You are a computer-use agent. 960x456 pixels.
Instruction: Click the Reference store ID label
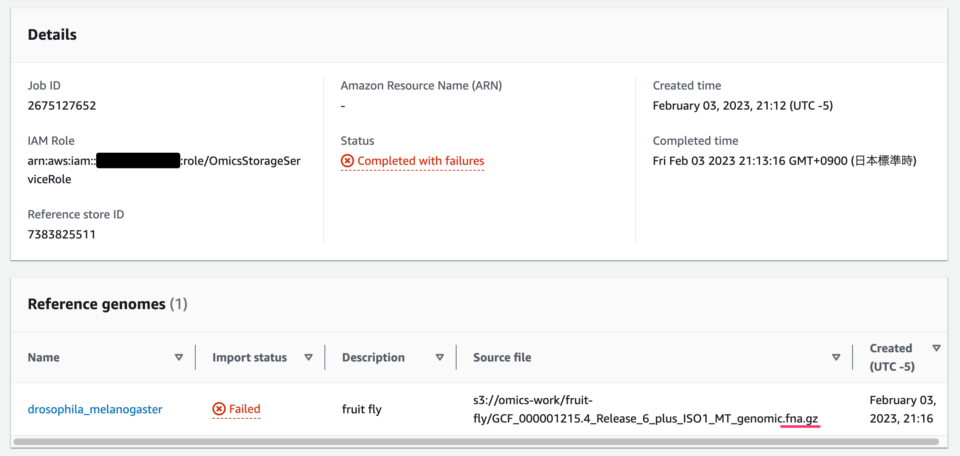point(76,214)
